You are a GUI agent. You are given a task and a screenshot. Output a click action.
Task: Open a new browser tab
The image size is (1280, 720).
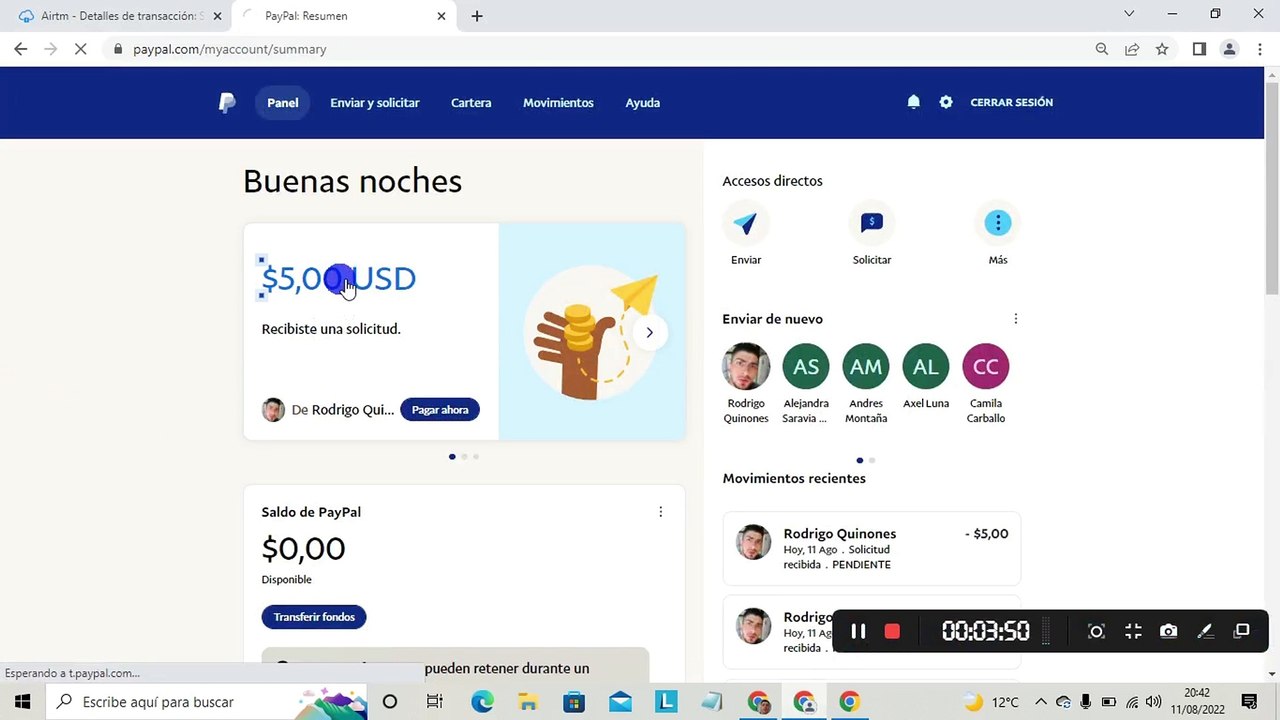[477, 16]
